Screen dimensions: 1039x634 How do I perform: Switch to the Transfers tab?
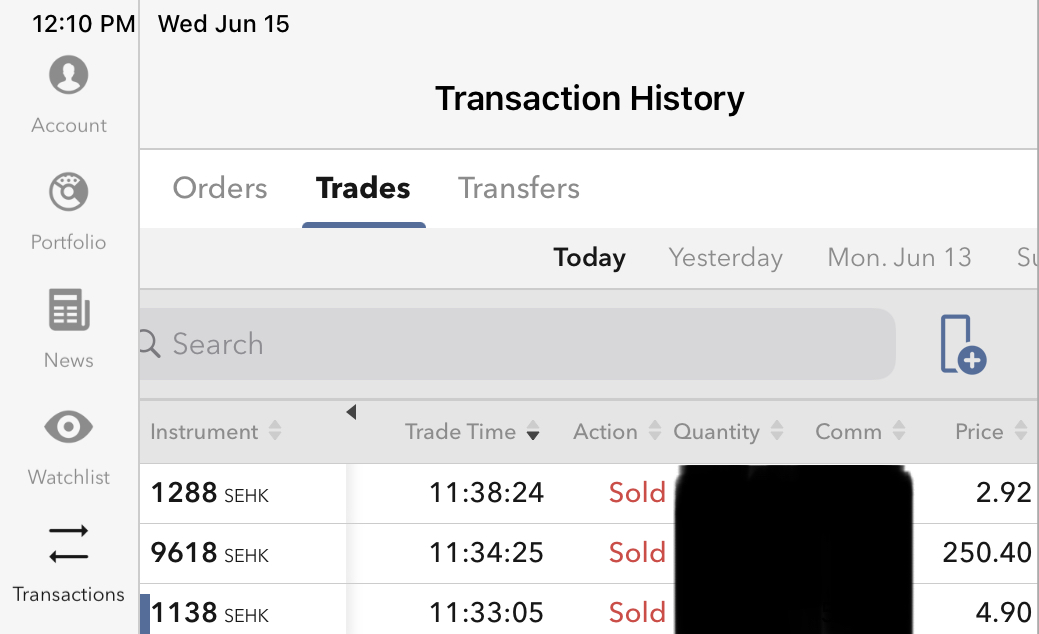click(x=519, y=188)
